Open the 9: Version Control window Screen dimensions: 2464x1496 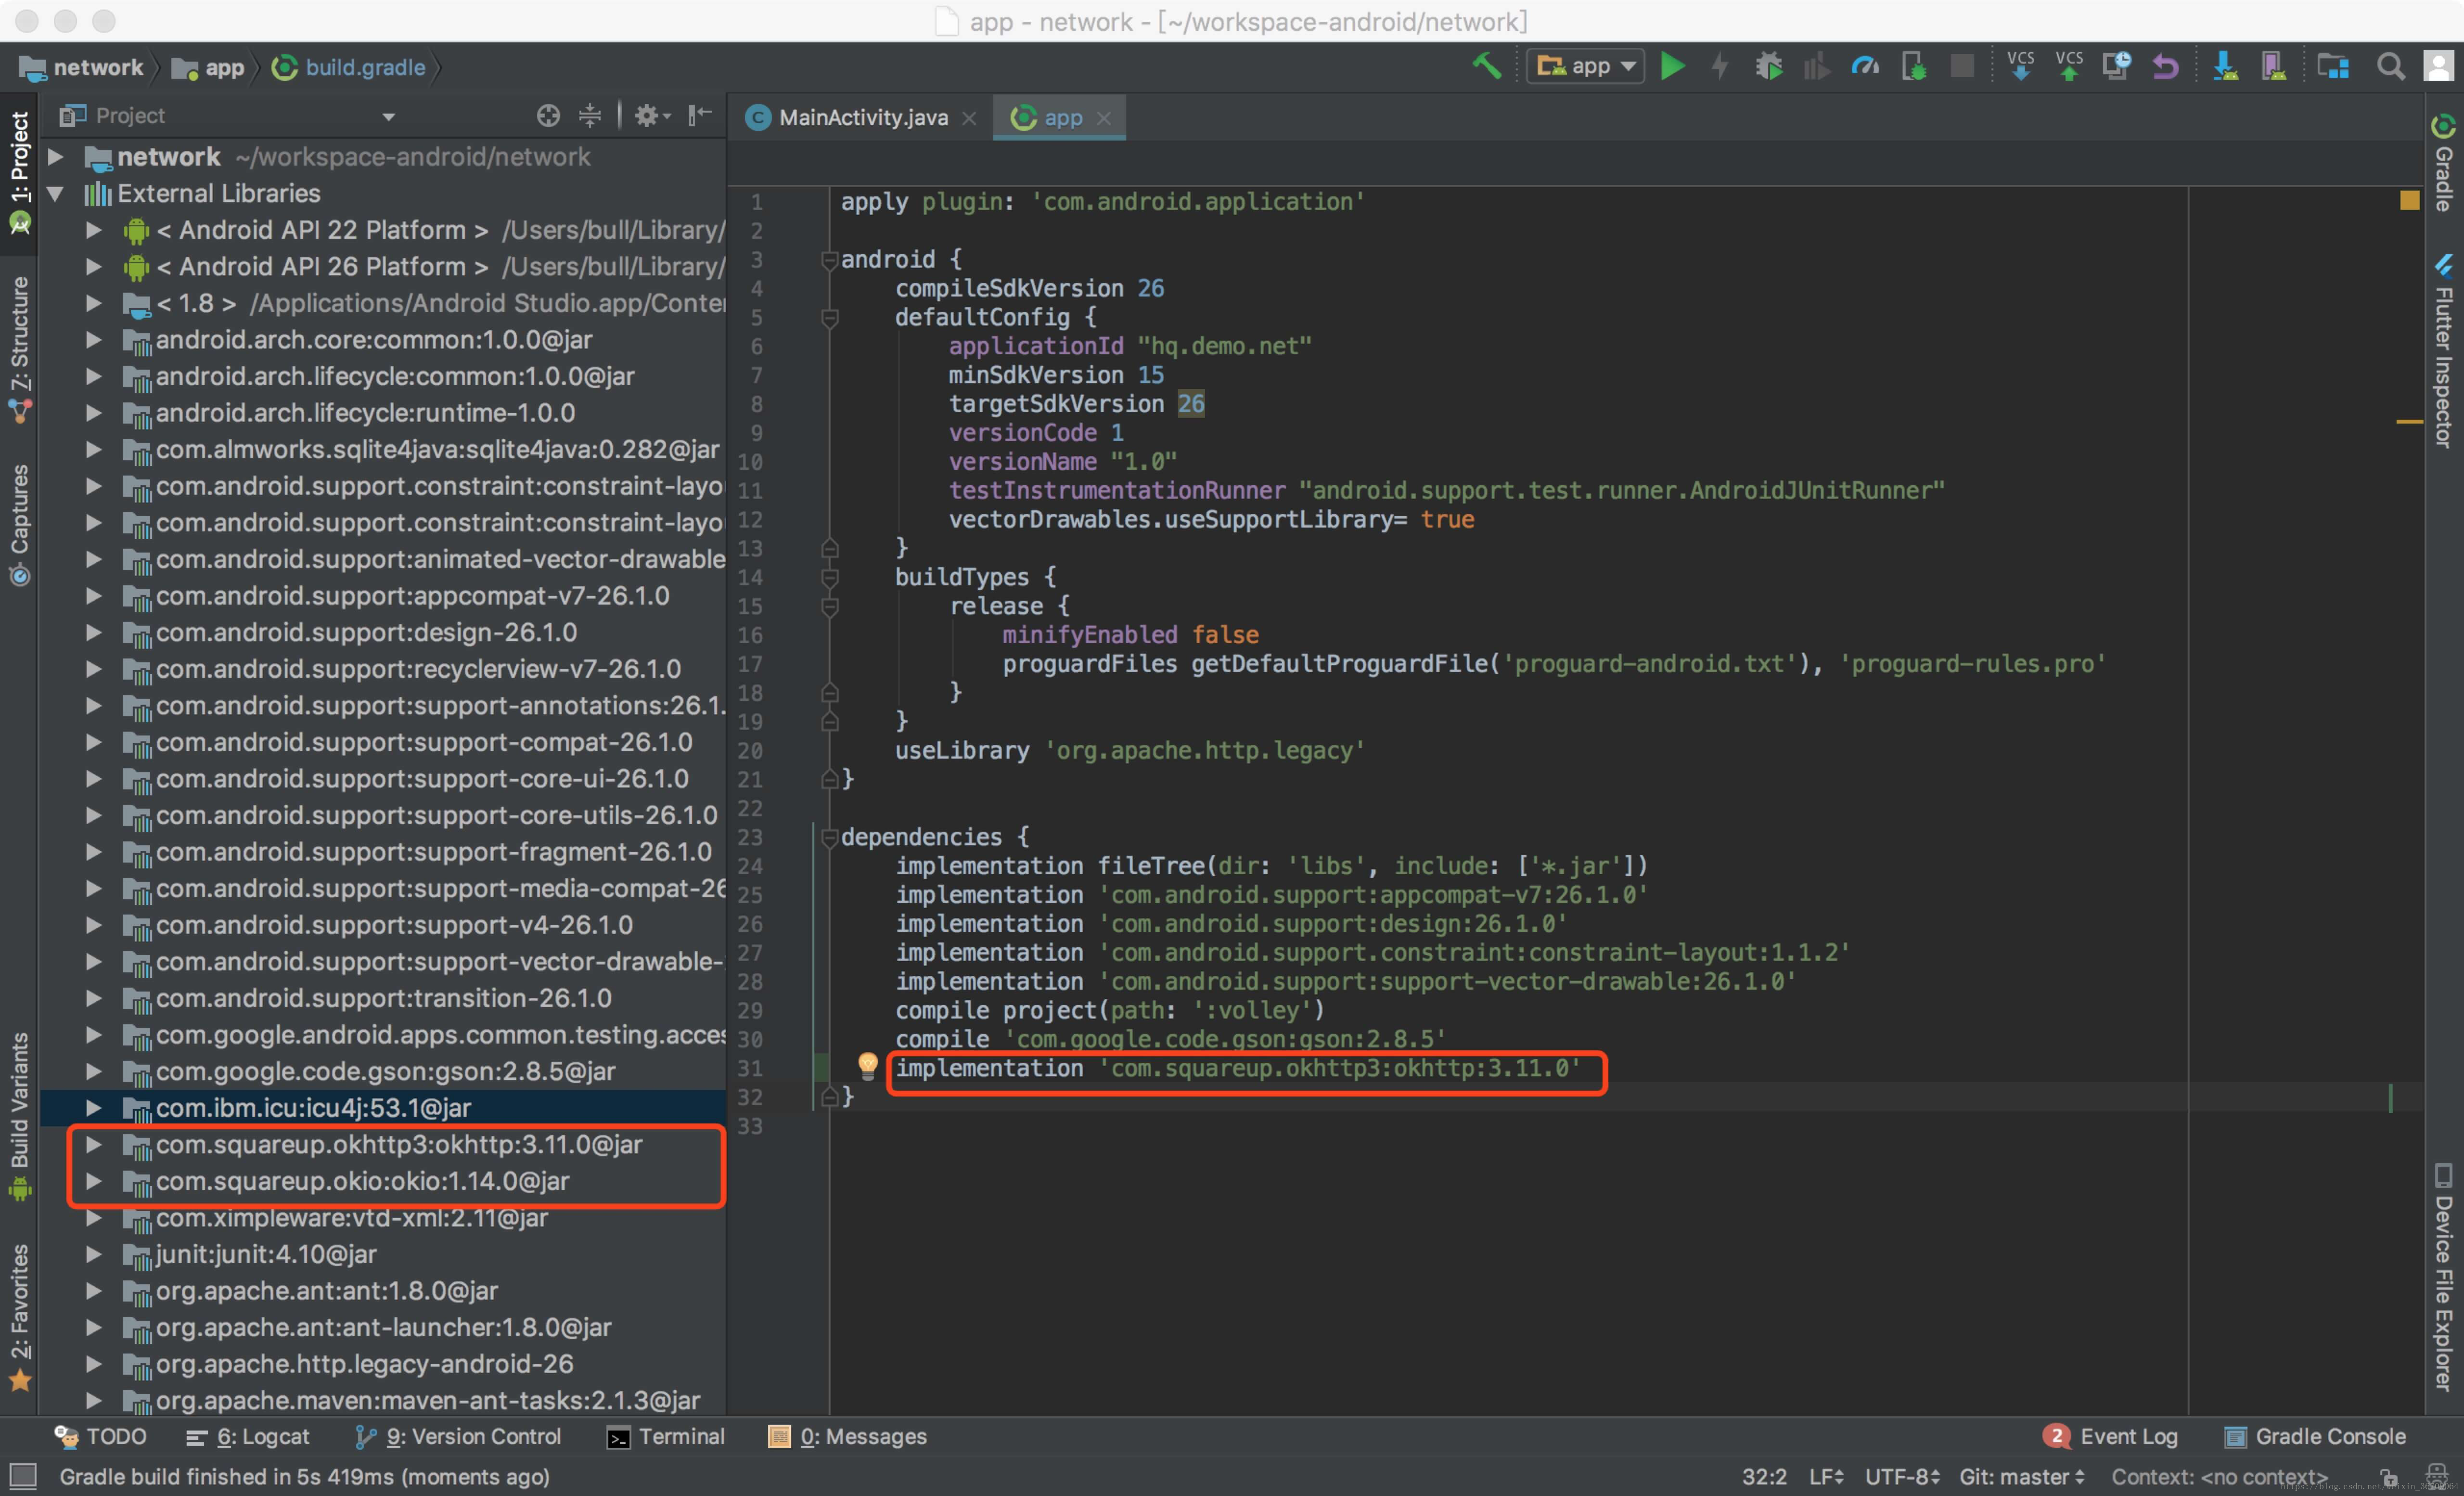(458, 1436)
